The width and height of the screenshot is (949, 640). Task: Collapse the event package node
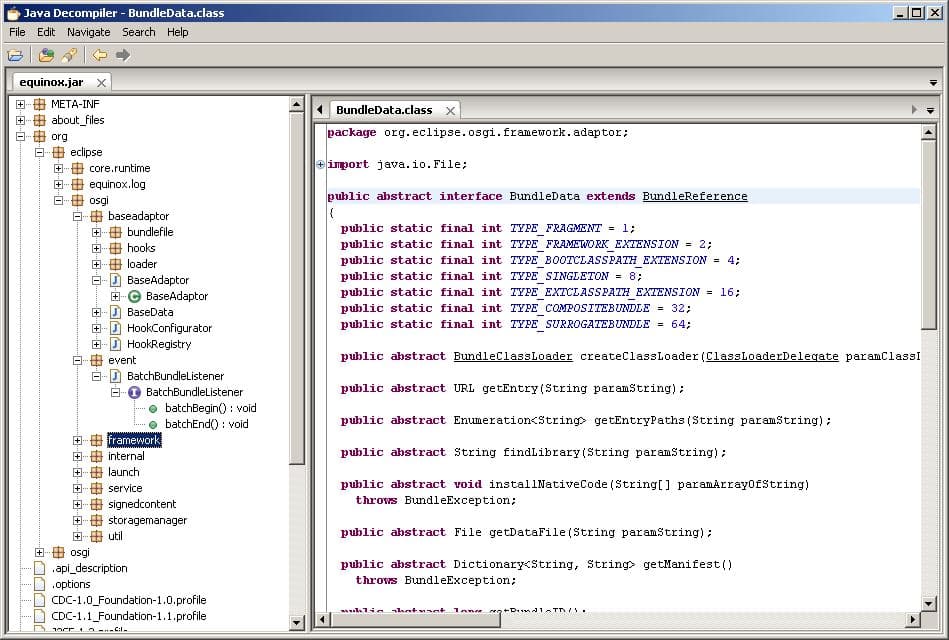point(78,360)
